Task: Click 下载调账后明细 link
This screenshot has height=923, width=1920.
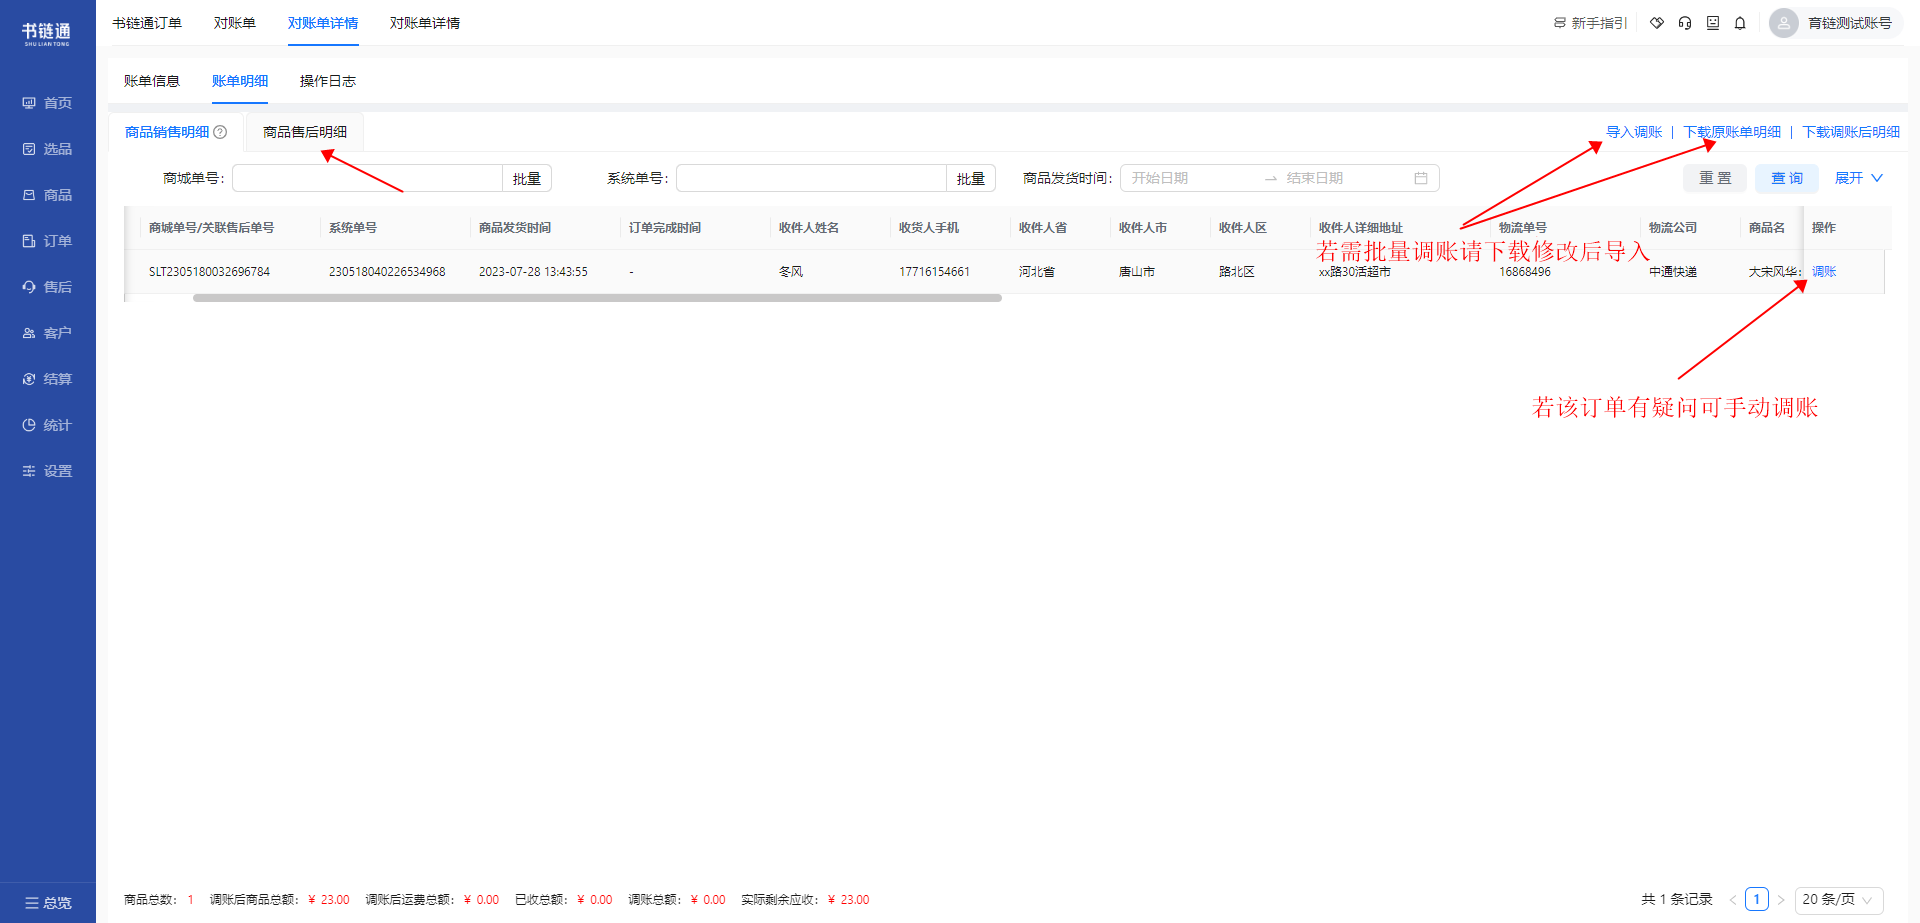Action: point(1851,132)
